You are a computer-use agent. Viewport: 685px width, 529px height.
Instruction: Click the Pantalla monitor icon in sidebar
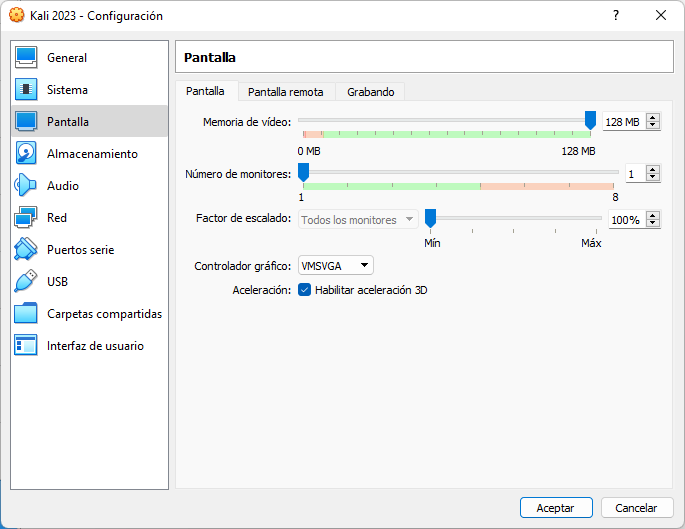coord(26,121)
